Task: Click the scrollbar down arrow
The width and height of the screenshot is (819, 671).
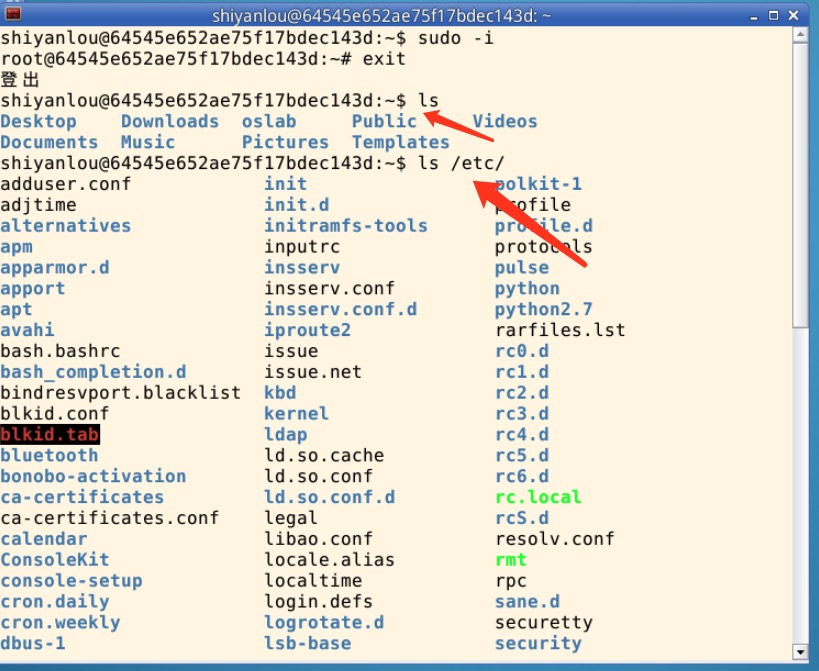Action: (x=799, y=653)
